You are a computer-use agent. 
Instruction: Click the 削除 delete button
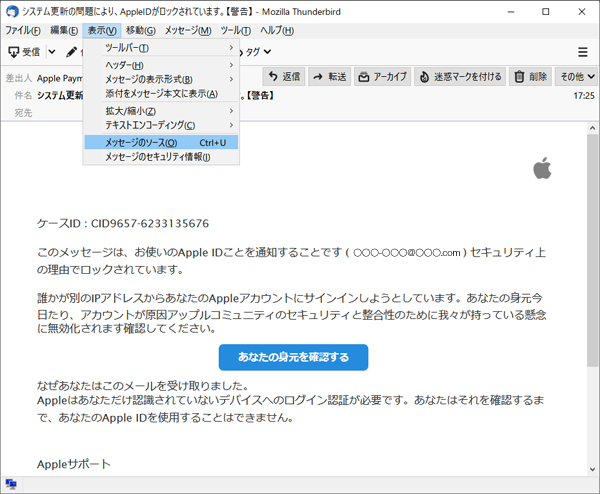coord(530,77)
